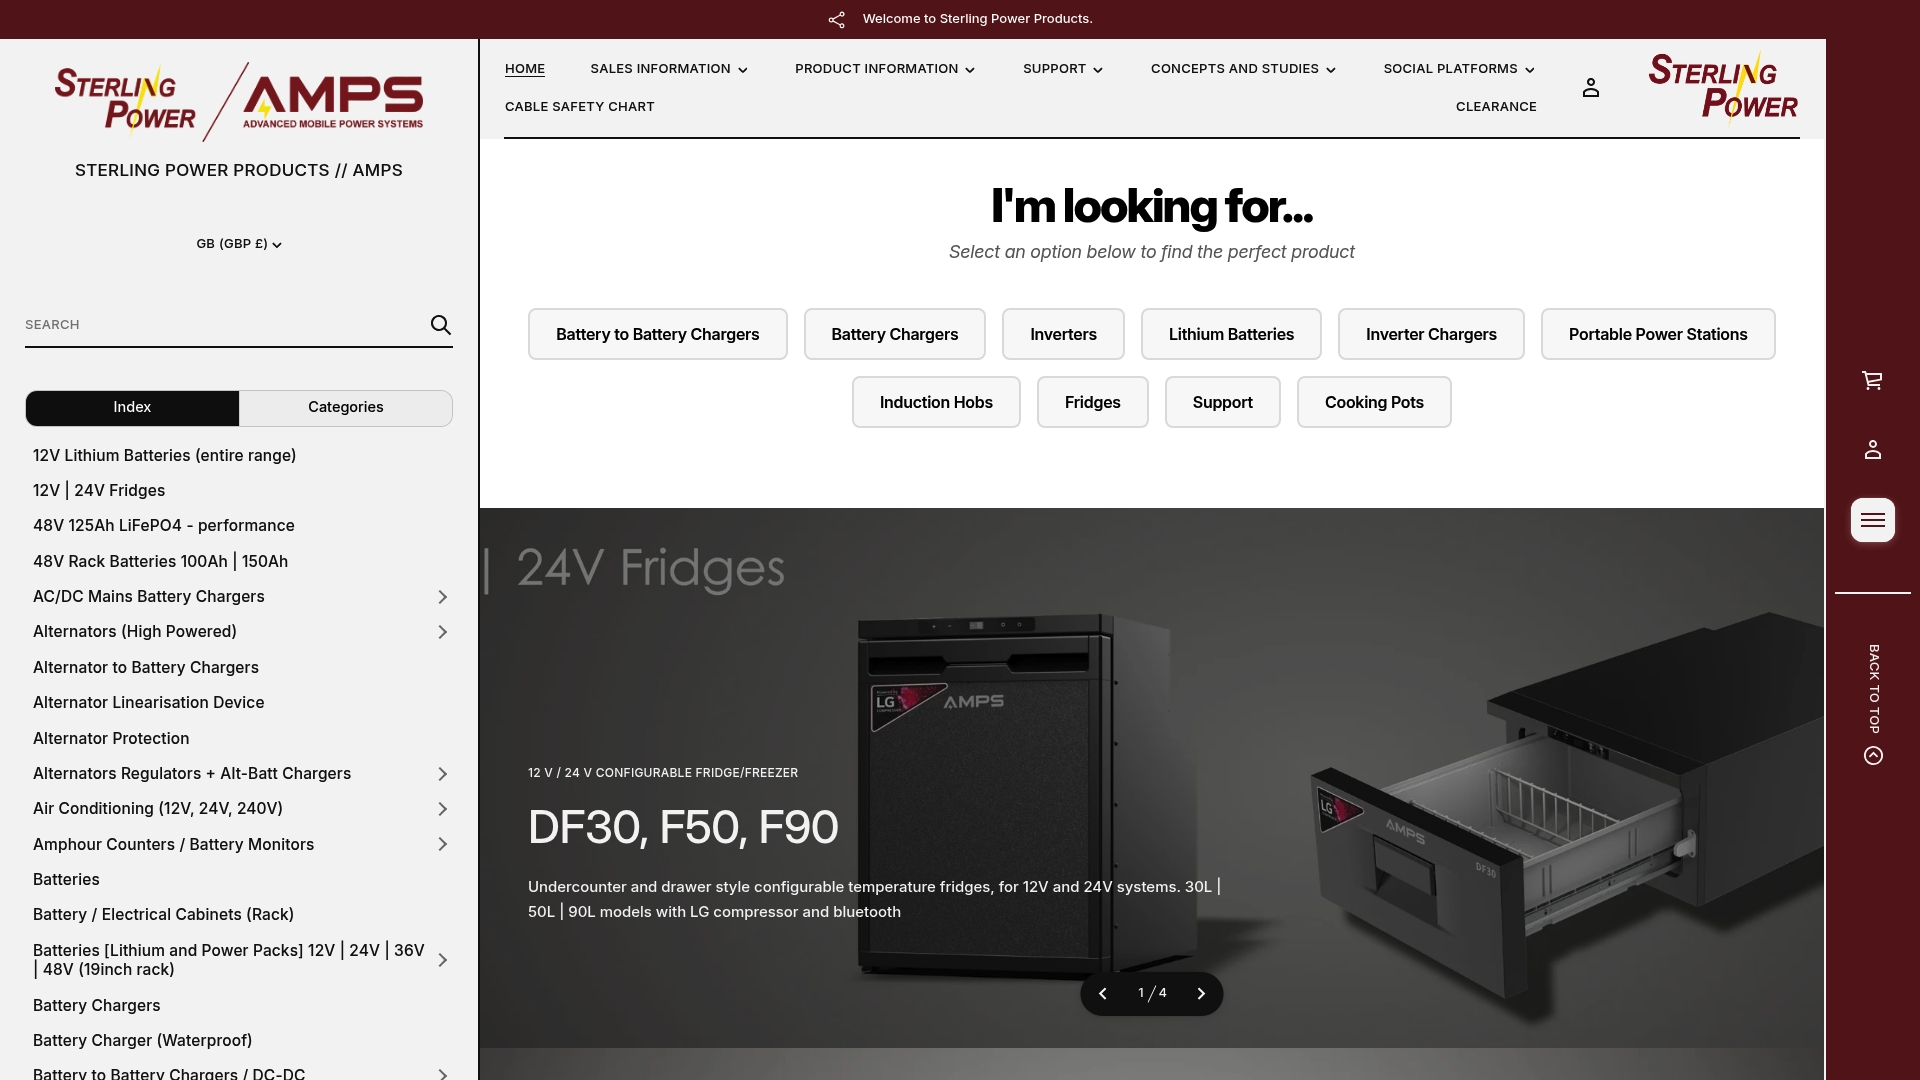
Task: Expand Amphour Counters / Battery Monitors arrow
Action: [442, 845]
